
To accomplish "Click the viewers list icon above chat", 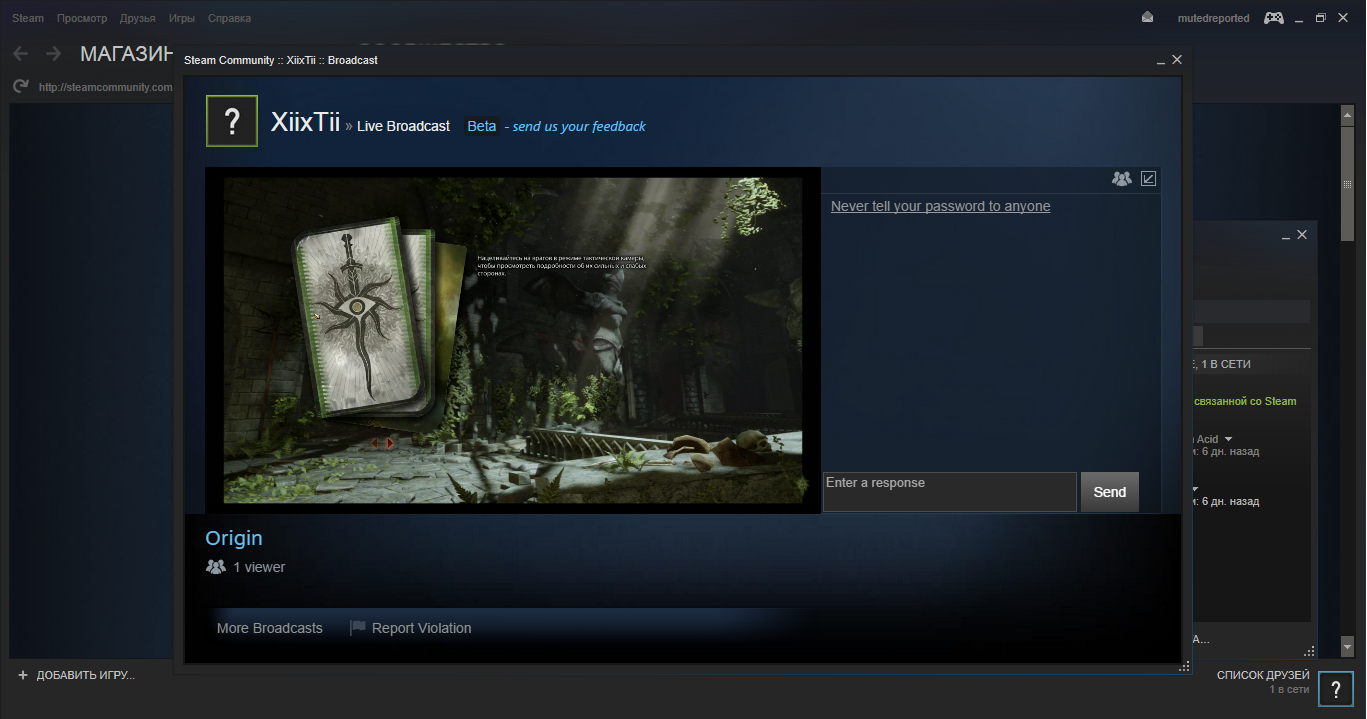I will [x=1121, y=179].
